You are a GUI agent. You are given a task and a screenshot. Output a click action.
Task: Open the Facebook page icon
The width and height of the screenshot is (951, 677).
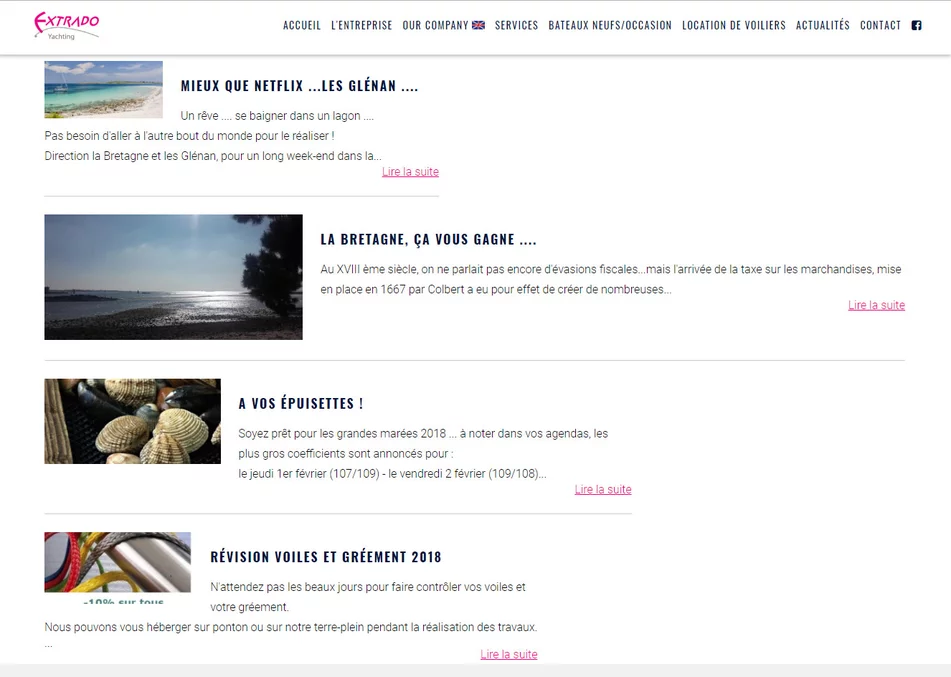(x=916, y=25)
